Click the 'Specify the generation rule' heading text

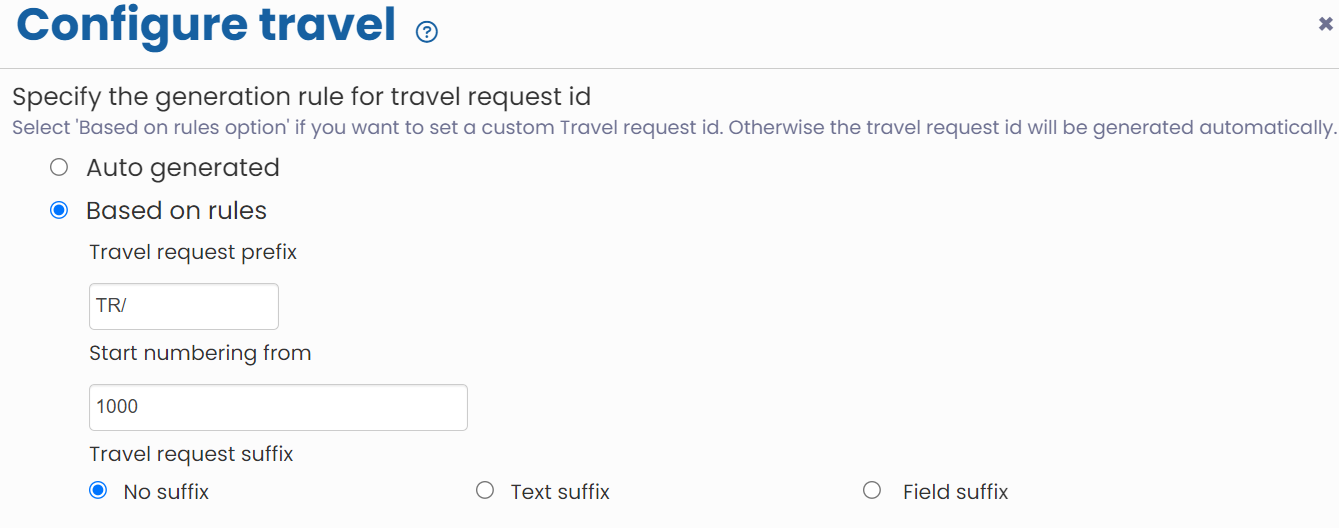tap(301, 97)
